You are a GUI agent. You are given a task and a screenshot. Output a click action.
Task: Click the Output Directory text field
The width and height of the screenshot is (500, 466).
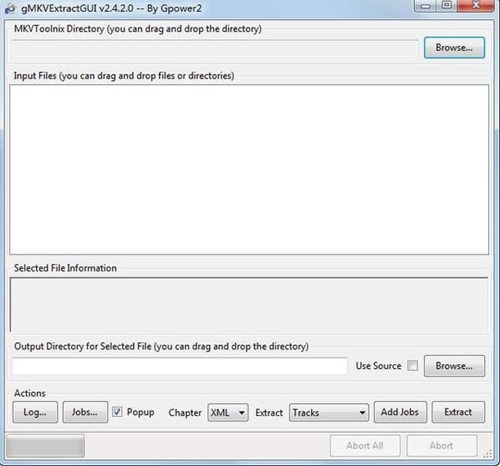[180, 366]
